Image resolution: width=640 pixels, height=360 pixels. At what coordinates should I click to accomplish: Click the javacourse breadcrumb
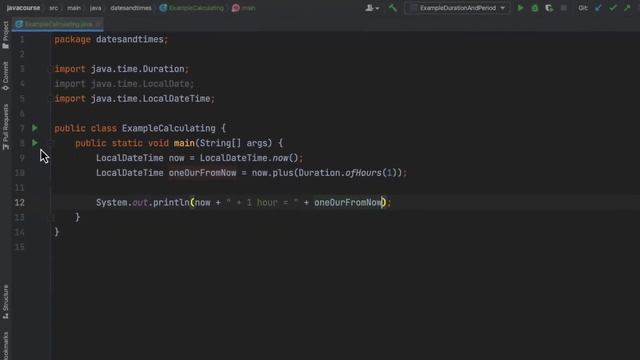point(23,8)
